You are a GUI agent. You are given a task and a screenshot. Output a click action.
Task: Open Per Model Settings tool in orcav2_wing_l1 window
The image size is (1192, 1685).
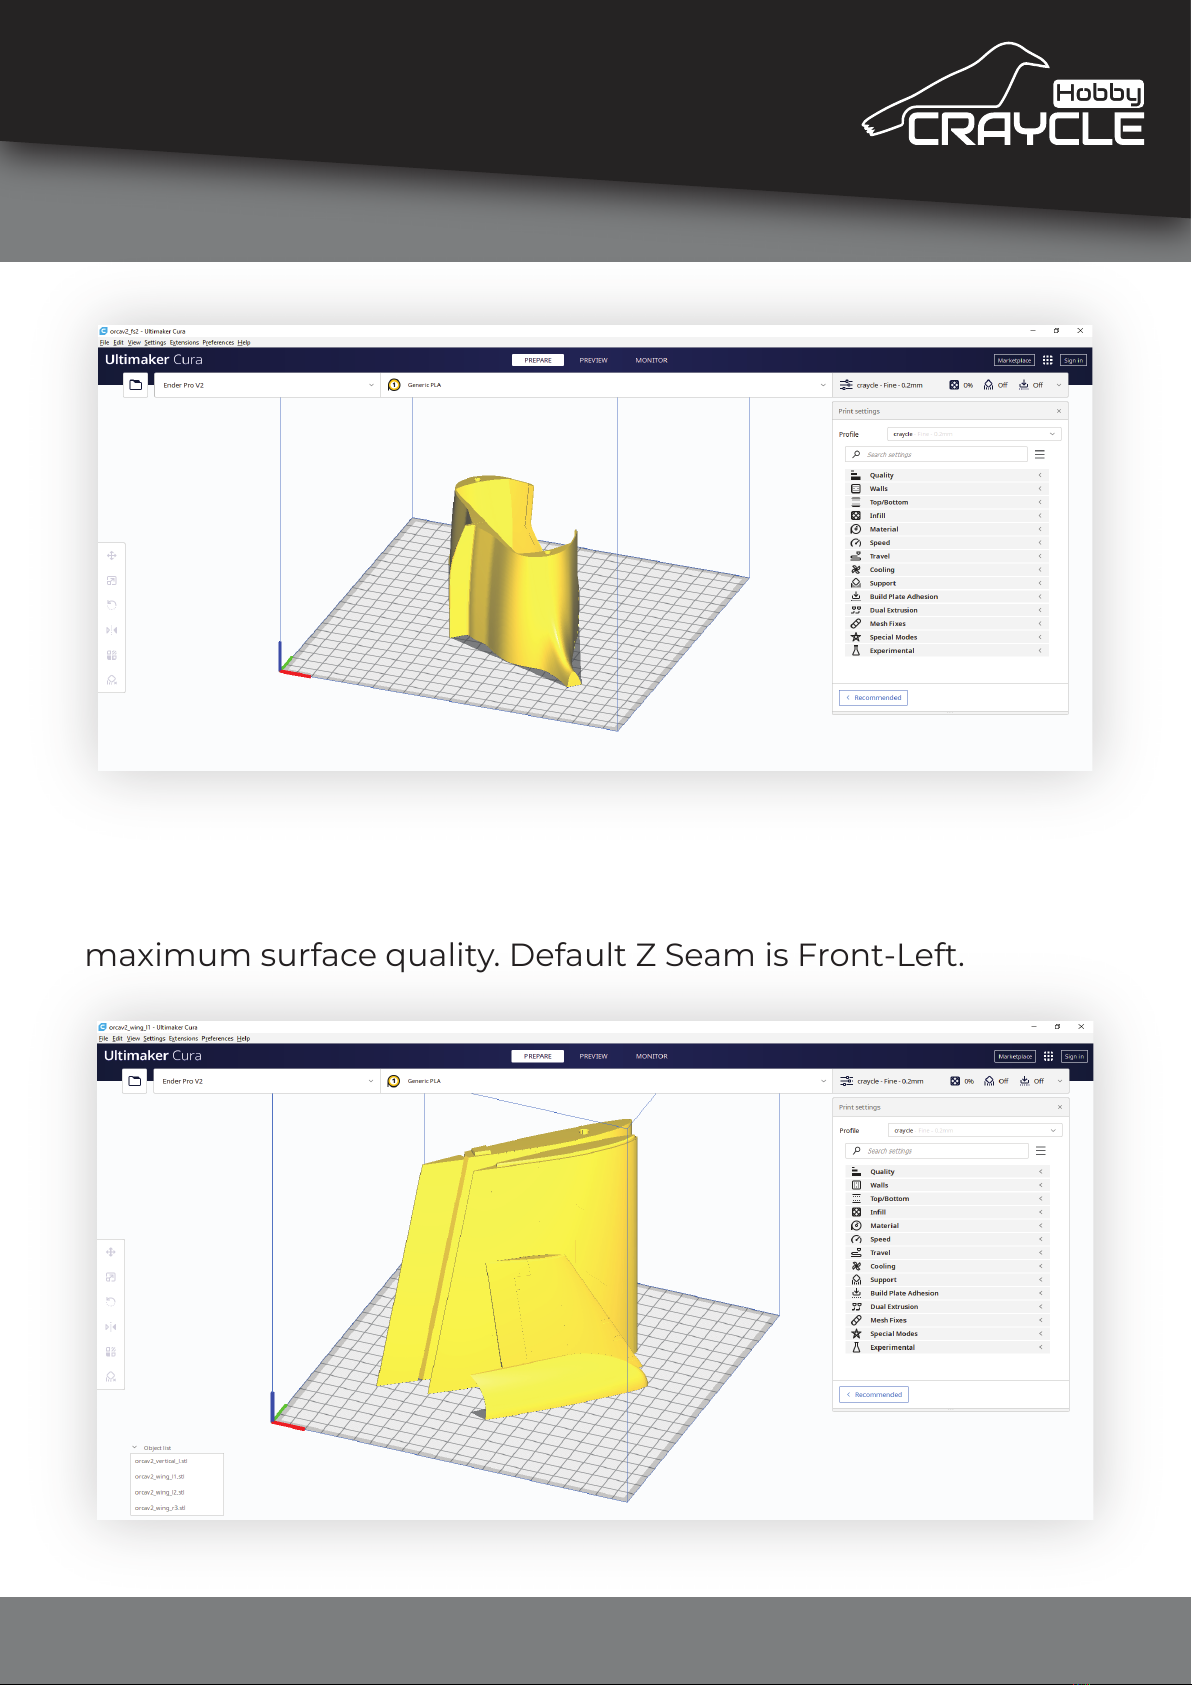pyautogui.click(x=111, y=1352)
